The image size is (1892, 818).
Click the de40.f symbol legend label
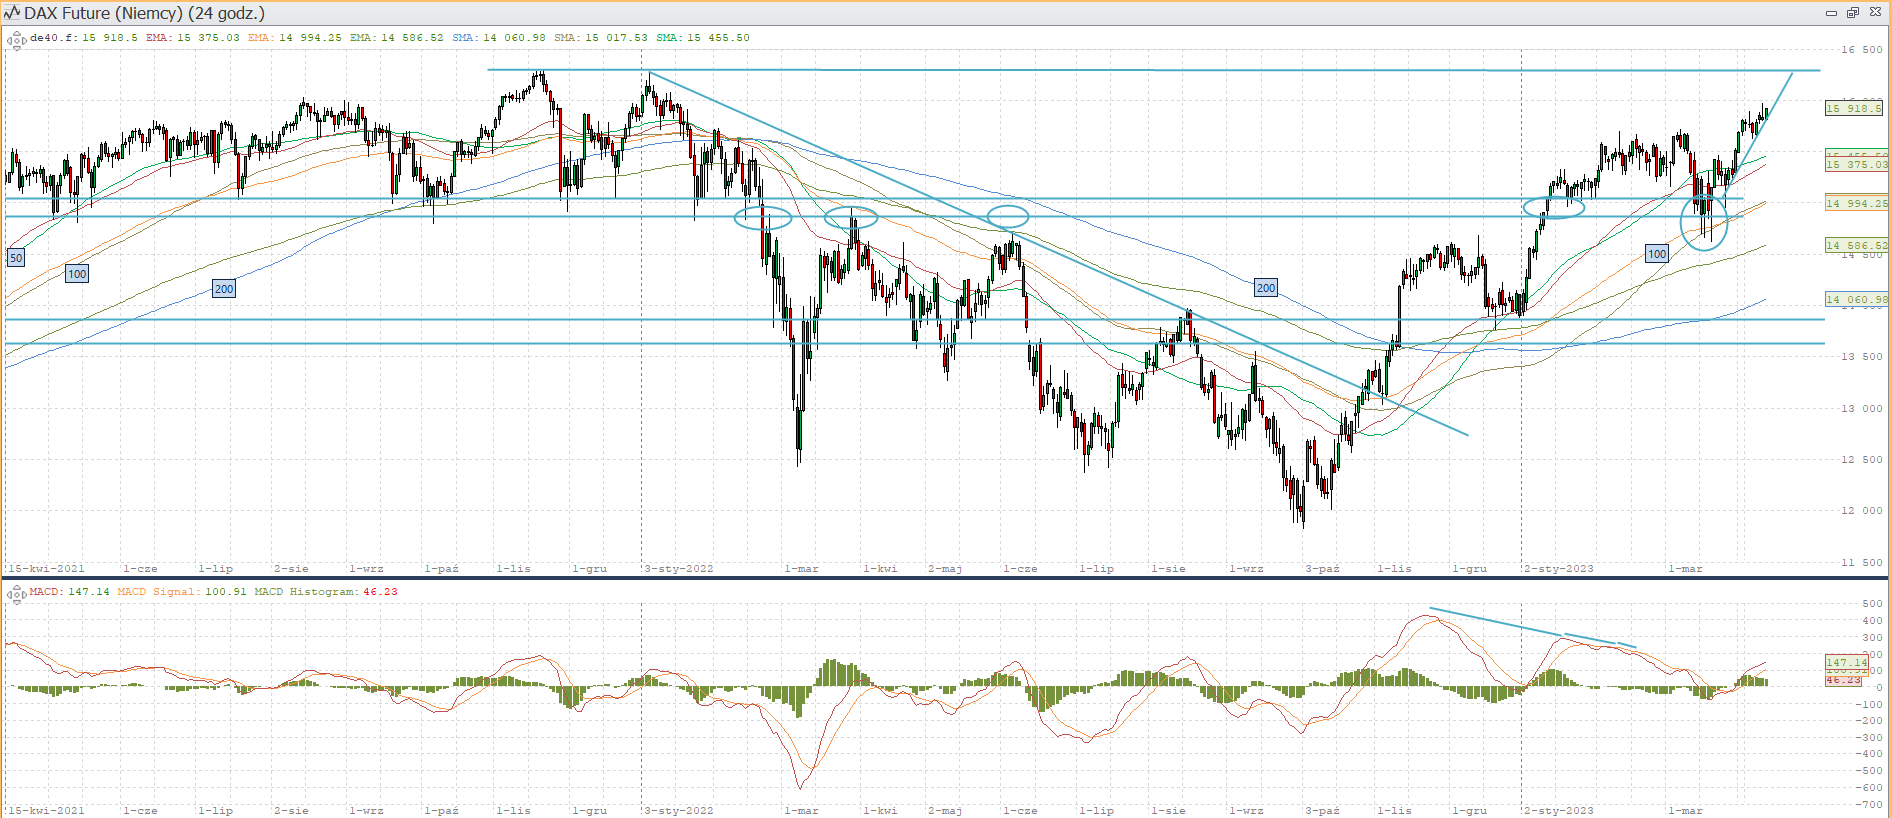[54, 38]
